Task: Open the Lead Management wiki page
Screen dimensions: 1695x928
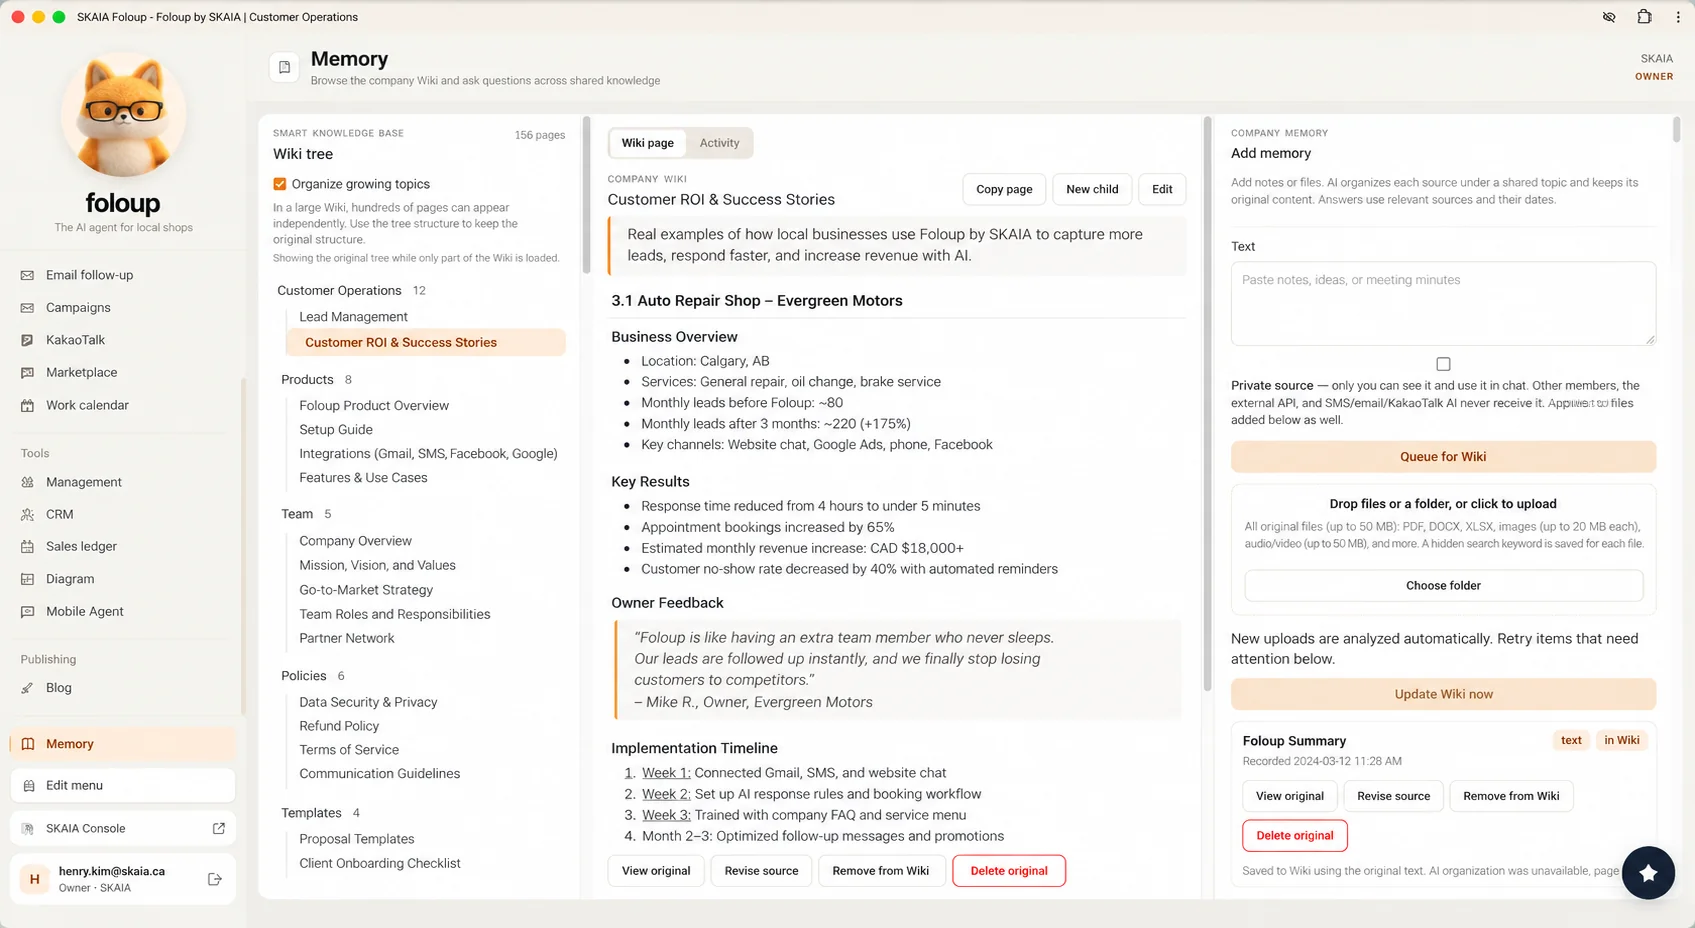Action: click(x=353, y=317)
